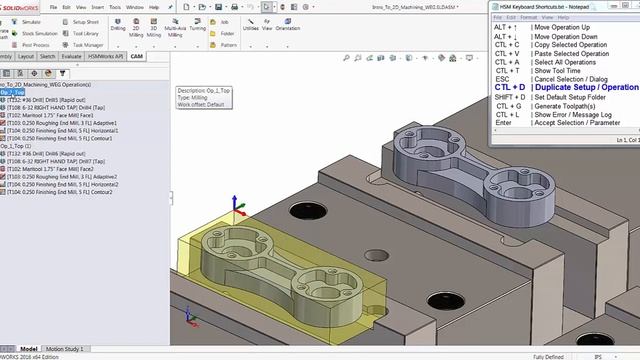Expand the Select tool dropdown arrow
The height and width of the screenshot is (360, 640).
[274, 7]
